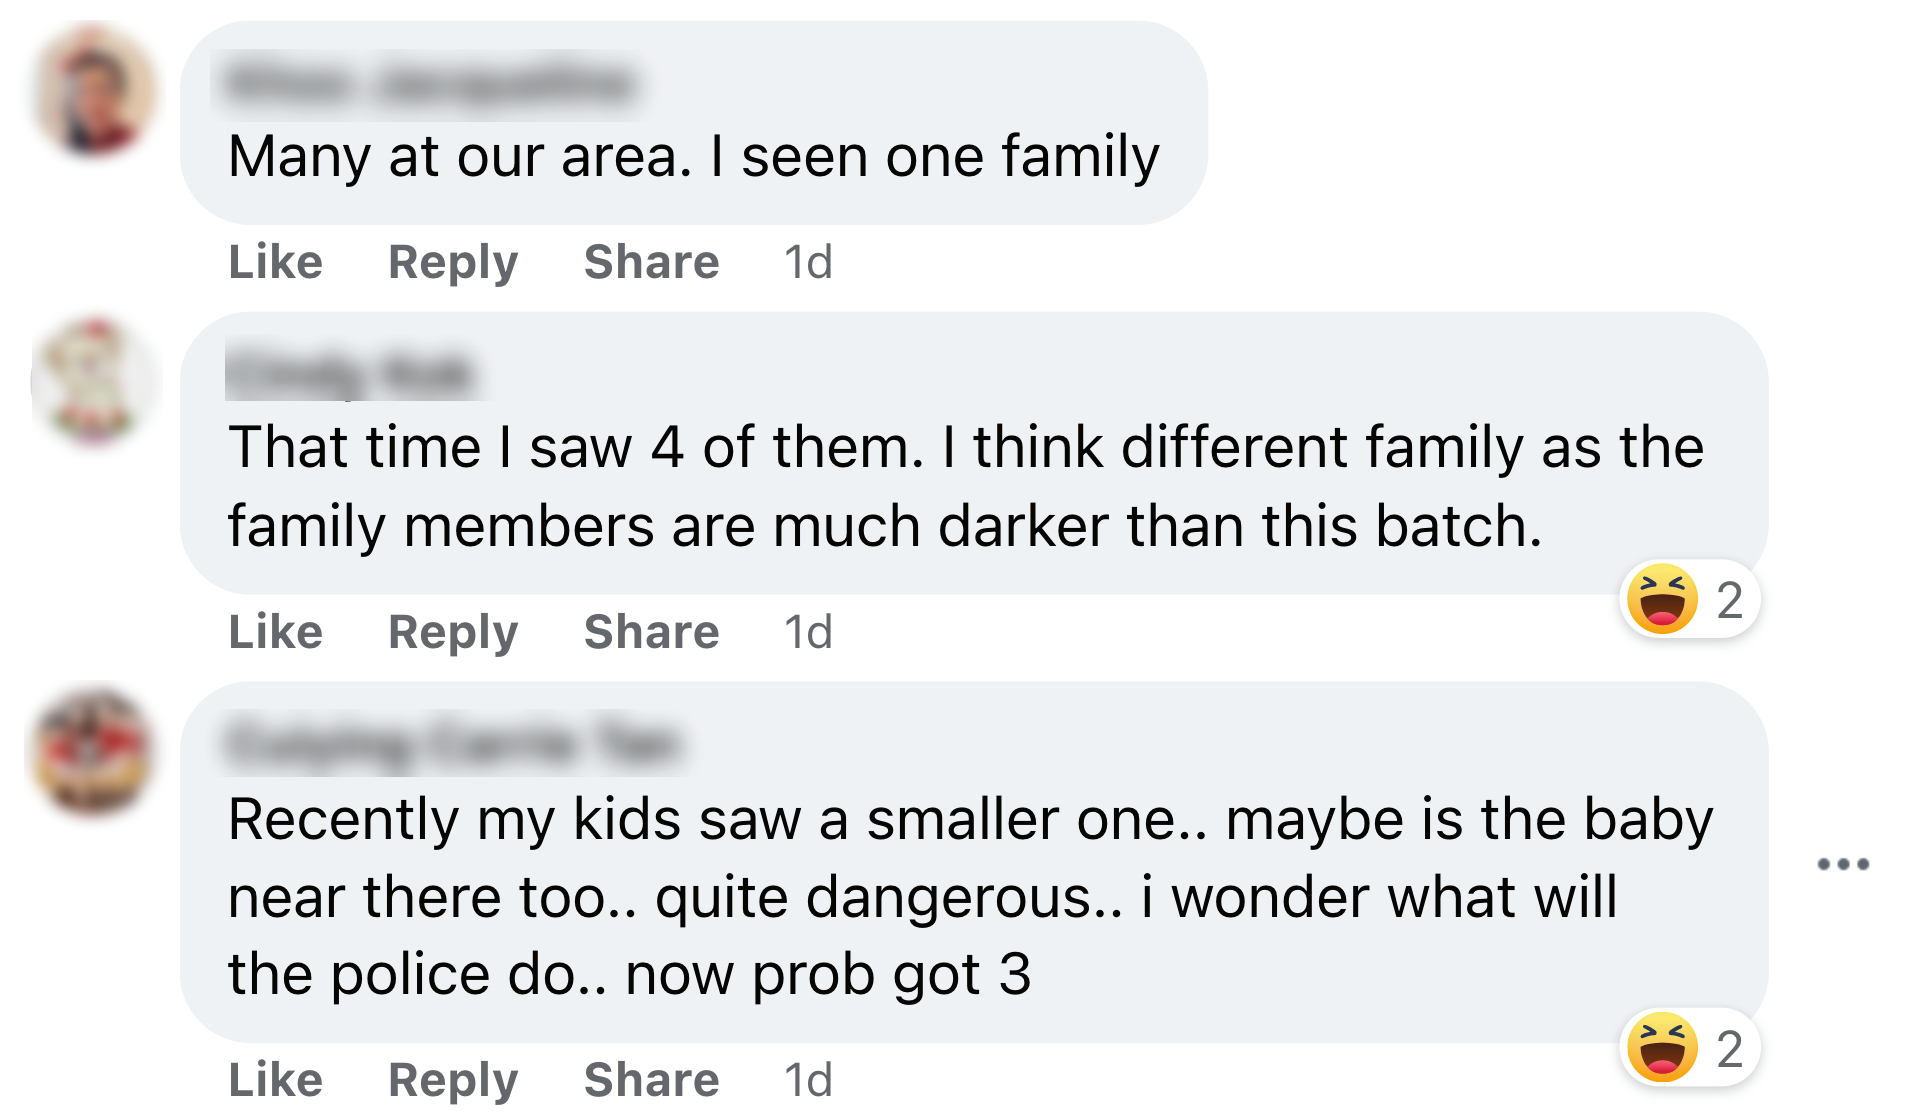Open the 1d timestamp of the first comment
Viewport: 1908px width, 1120px height.
coord(807,262)
